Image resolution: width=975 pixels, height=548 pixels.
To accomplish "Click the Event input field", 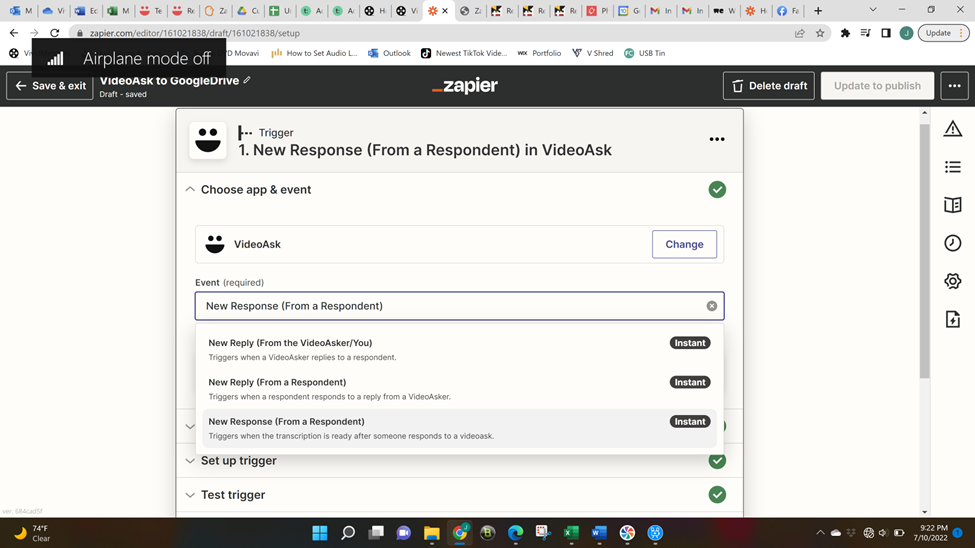I will 459,306.
